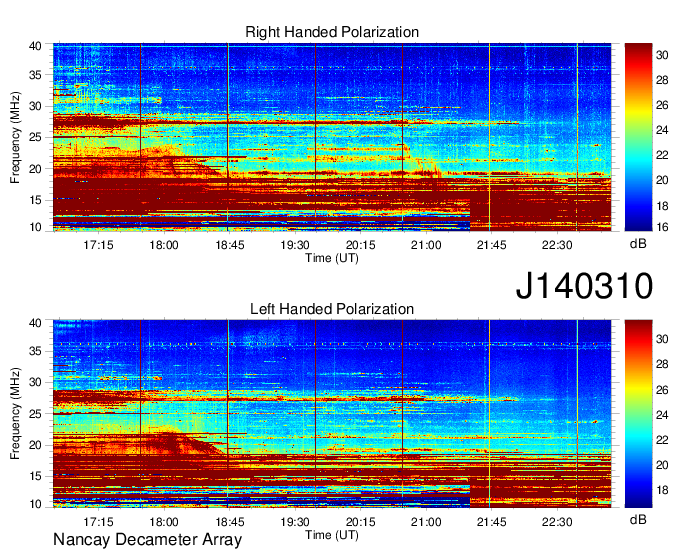The height and width of the screenshot is (552, 680).
Task: Click 40 MHz tick on left-handed plot
Action: click(x=36, y=323)
